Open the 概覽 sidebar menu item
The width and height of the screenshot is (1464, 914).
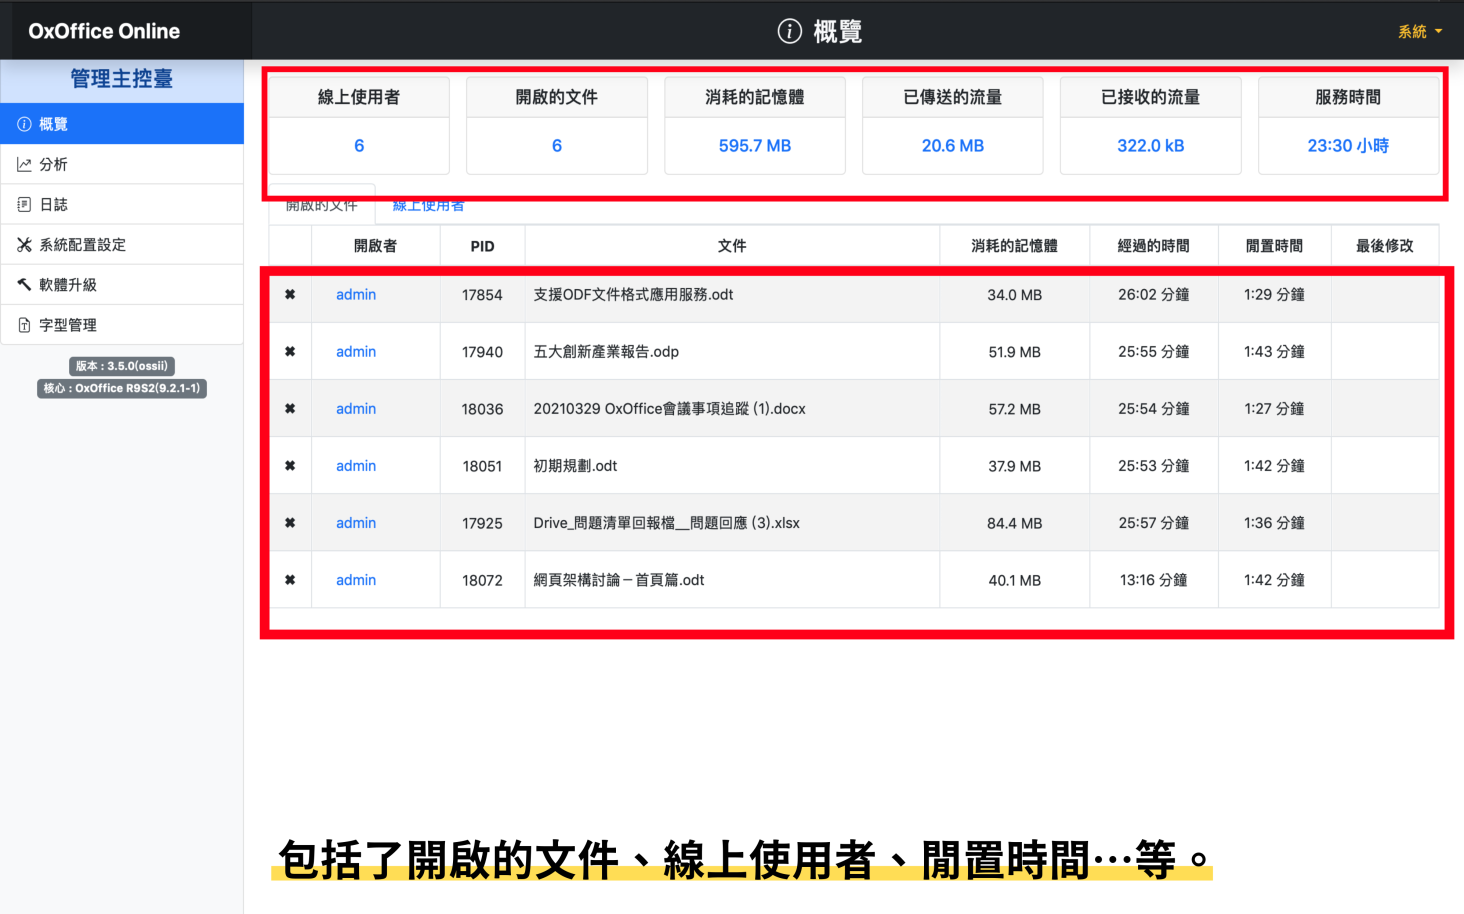pyautogui.click(x=122, y=124)
